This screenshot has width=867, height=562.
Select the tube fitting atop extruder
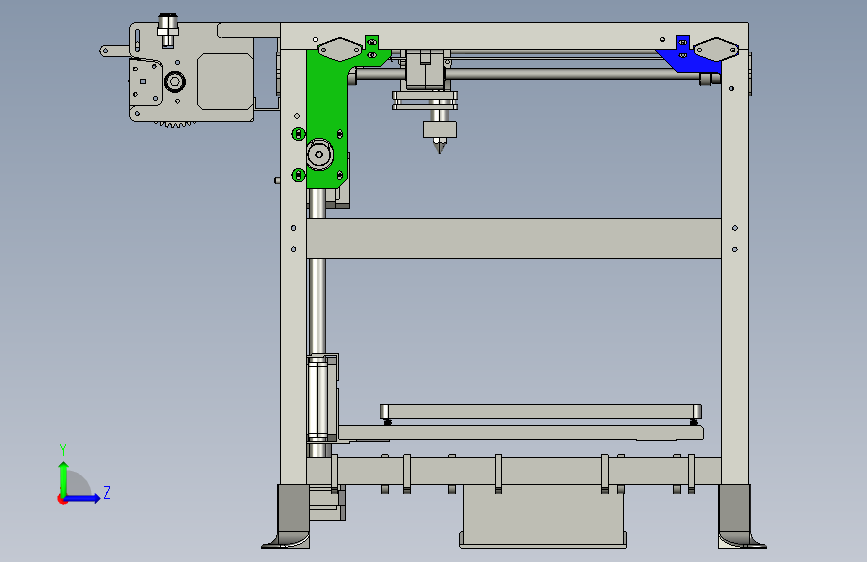(168, 30)
